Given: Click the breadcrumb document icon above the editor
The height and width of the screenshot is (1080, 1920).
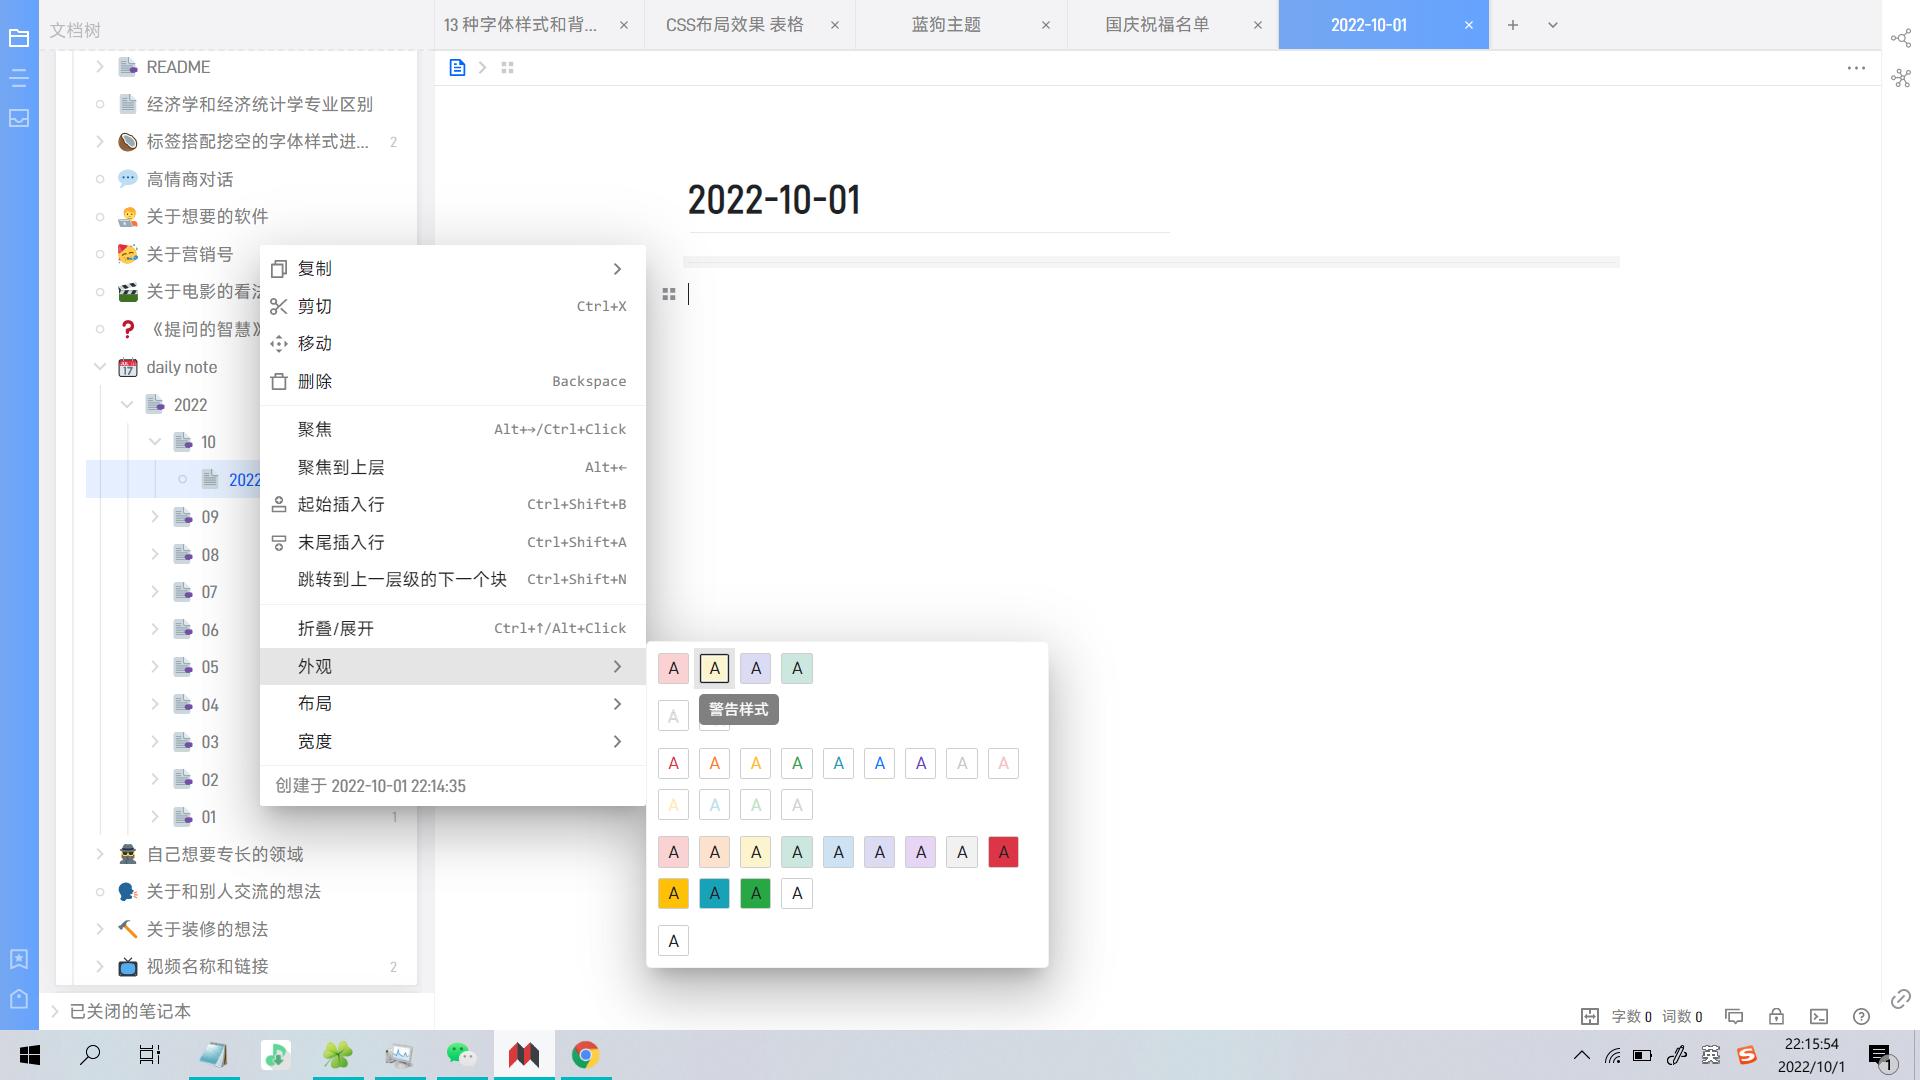Looking at the screenshot, I should click(457, 67).
